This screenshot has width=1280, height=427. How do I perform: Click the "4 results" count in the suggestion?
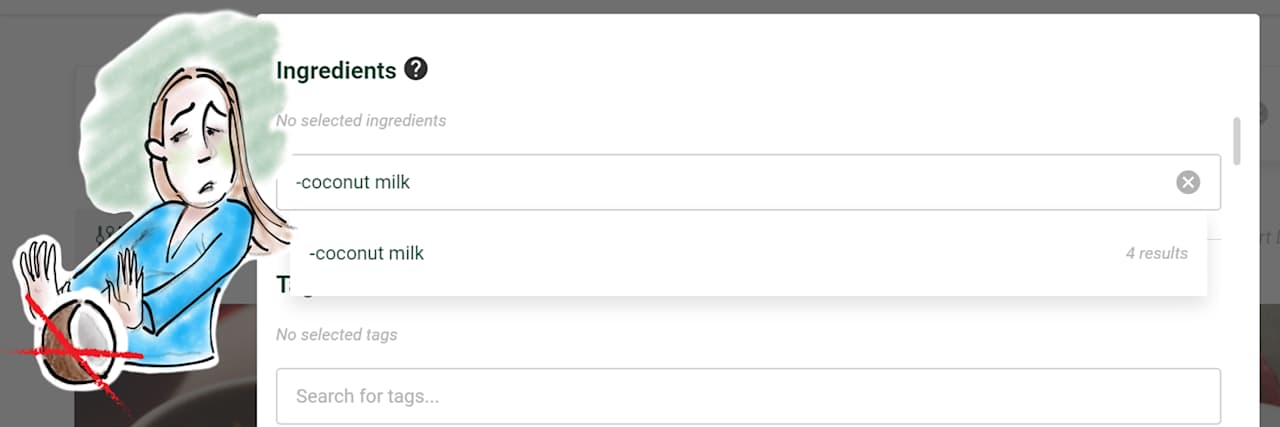pyautogui.click(x=1156, y=254)
